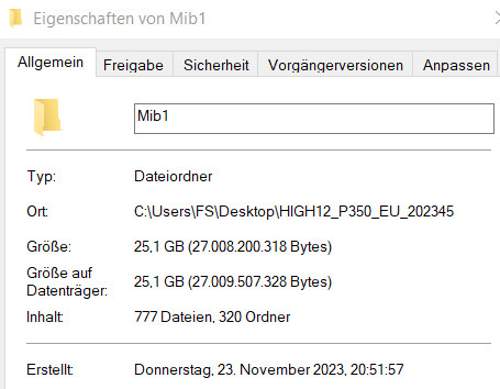Click the Erstellt label
The image size is (500, 389).
(50, 370)
